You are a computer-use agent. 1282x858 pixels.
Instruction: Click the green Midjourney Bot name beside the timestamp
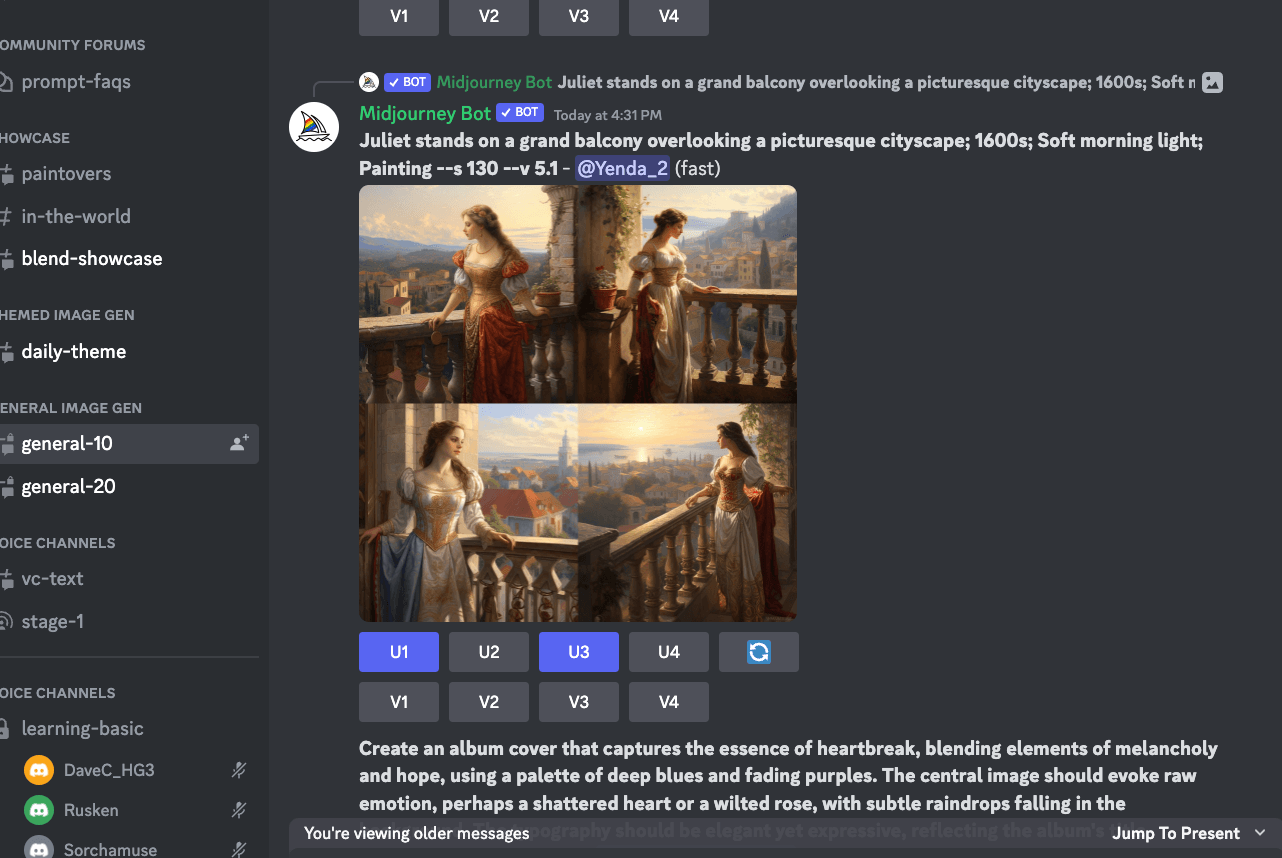tap(425, 113)
